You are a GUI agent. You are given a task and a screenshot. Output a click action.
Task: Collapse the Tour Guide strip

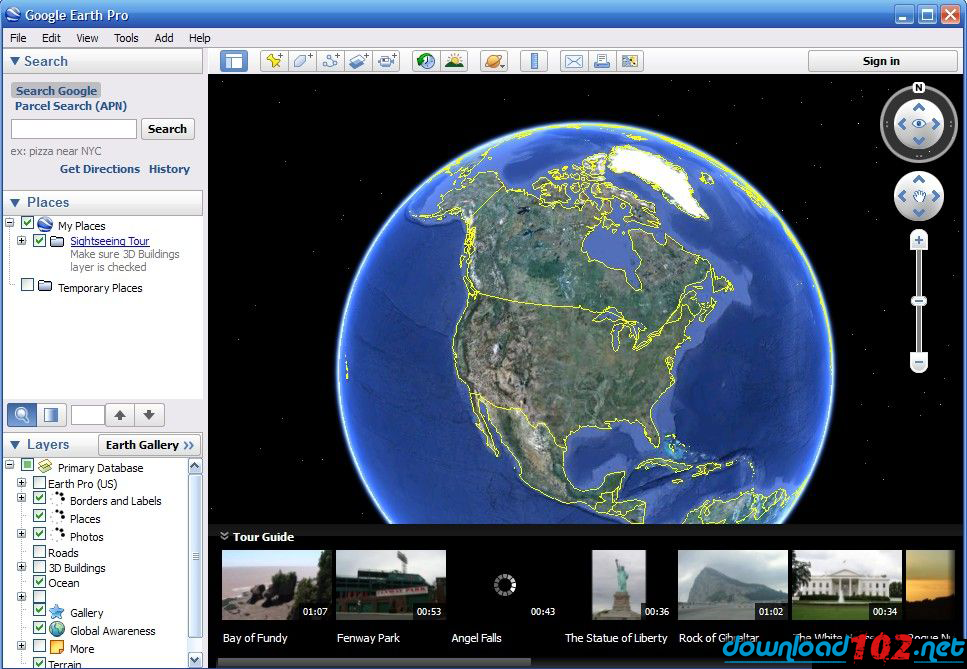(224, 536)
